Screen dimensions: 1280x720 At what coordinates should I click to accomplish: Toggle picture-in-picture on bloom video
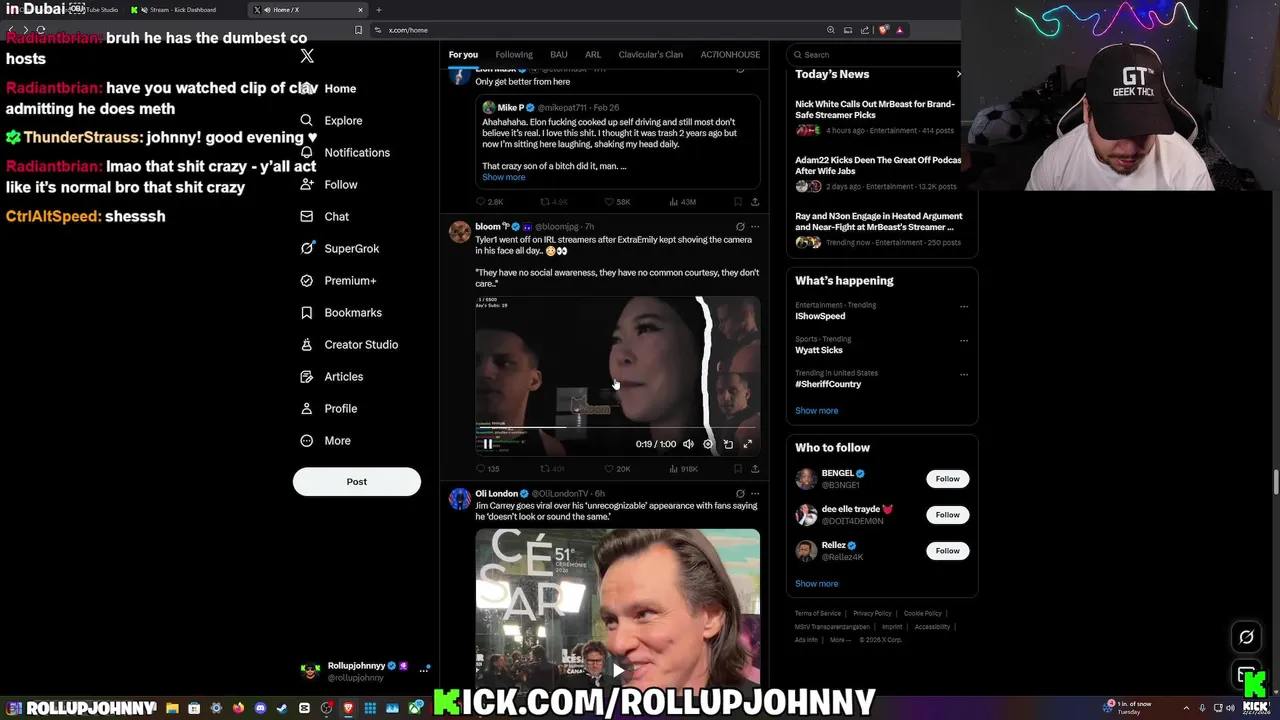pyautogui.click(x=728, y=444)
